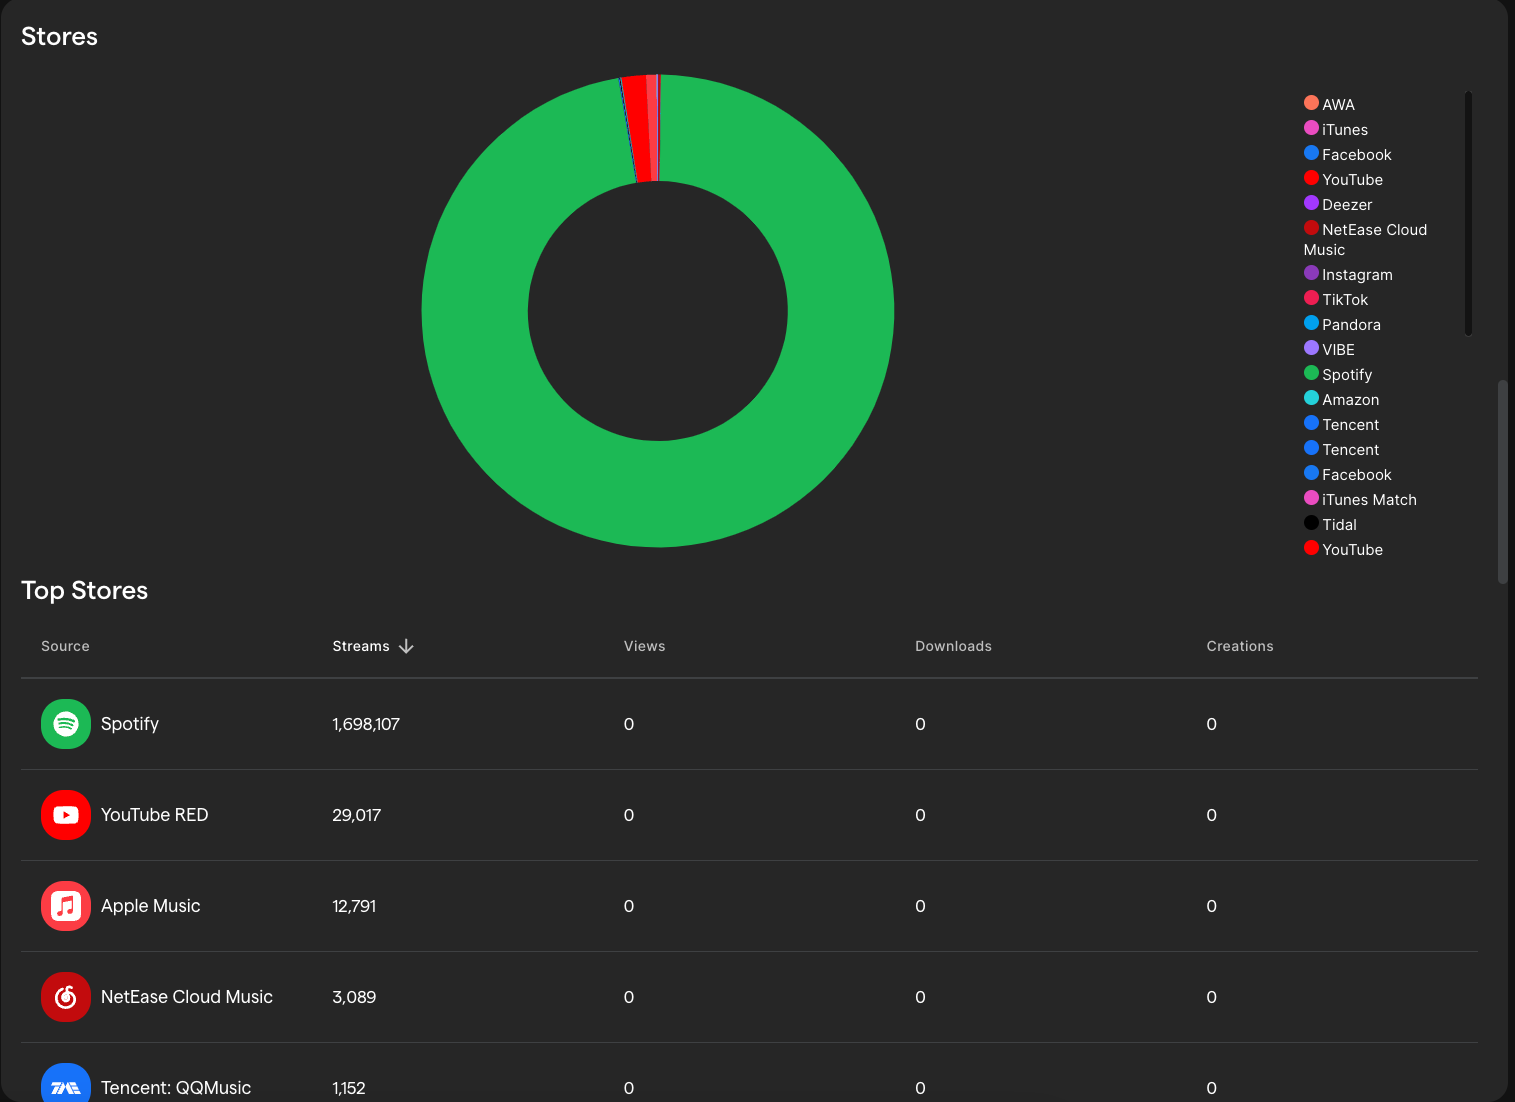This screenshot has height=1102, width=1515.
Task: Select the NetEase Cloud Music store name in the table
Action: click(187, 997)
